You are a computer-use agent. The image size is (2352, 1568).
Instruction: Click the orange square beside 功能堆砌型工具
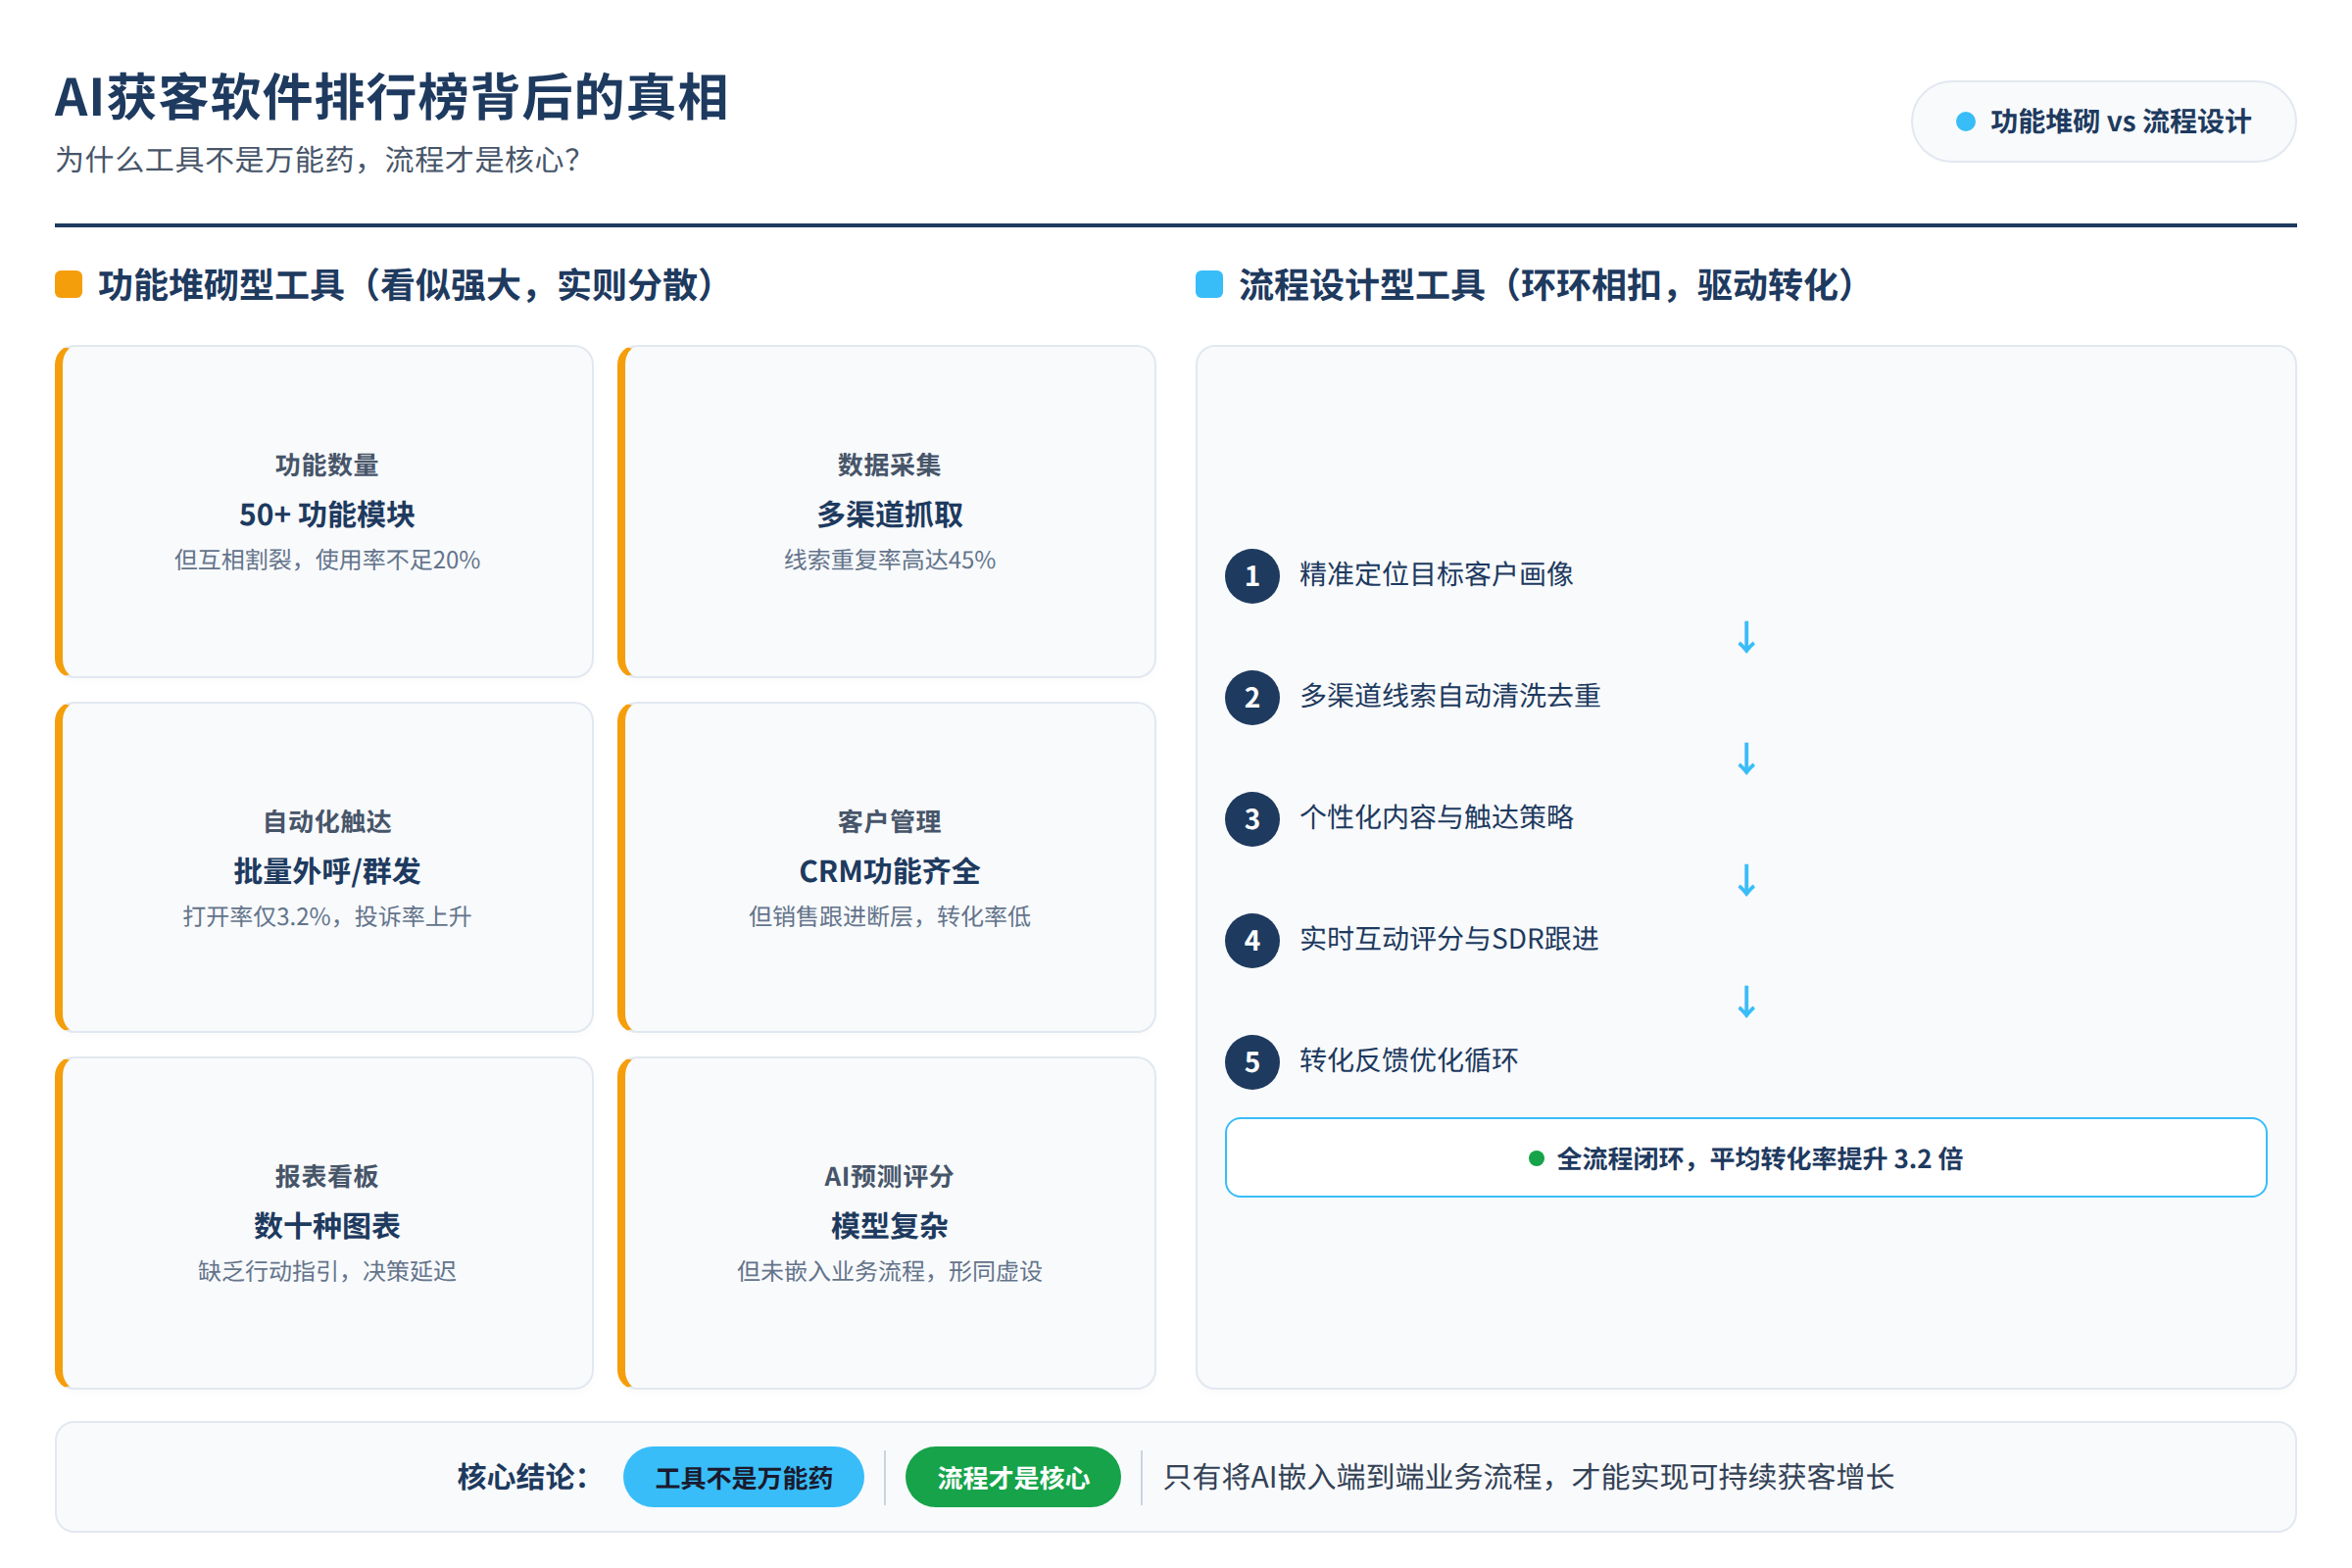(x=68, y=285)
